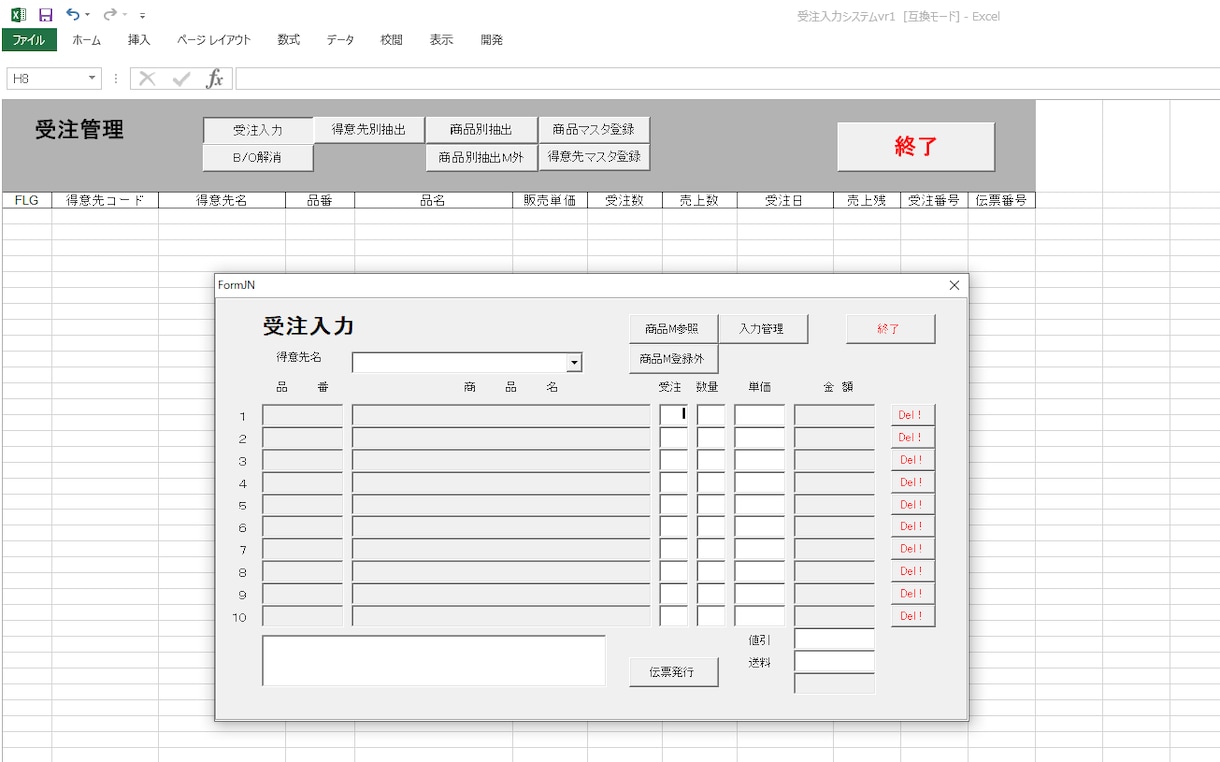This screenshot has width=1220, height=762.
Task: Click the 伝票番号 column header
Action: (1001, 200)
